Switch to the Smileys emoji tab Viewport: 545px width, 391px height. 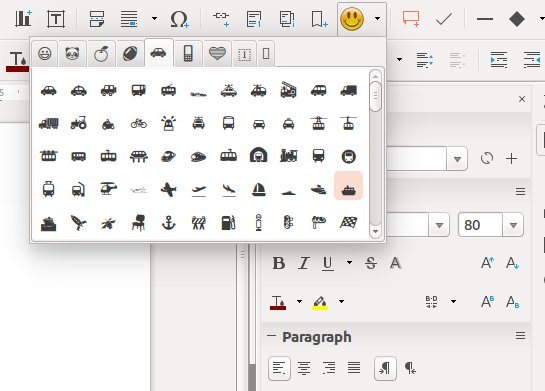[45, 54]
